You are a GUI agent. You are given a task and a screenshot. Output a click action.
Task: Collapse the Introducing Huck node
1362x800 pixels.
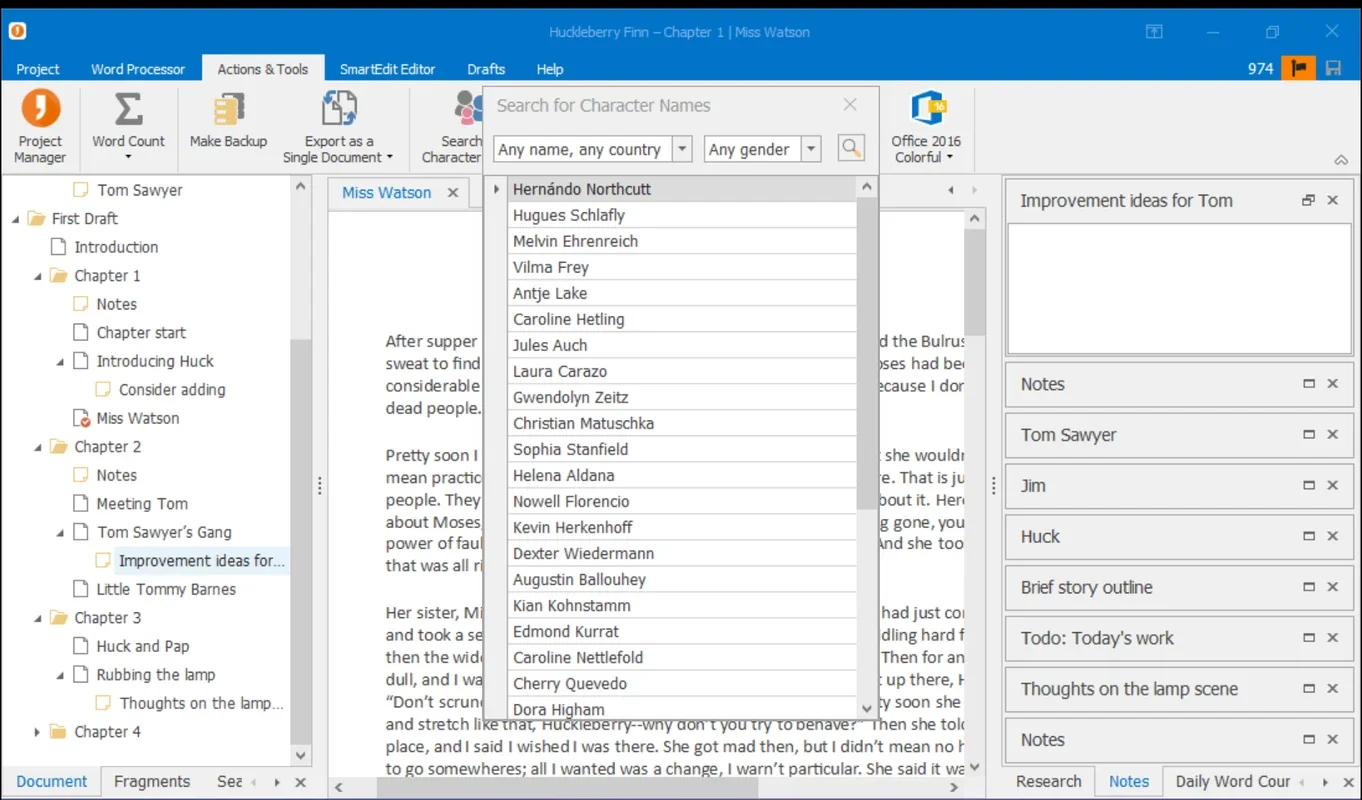pyautogui.click(x=60, y=362)
